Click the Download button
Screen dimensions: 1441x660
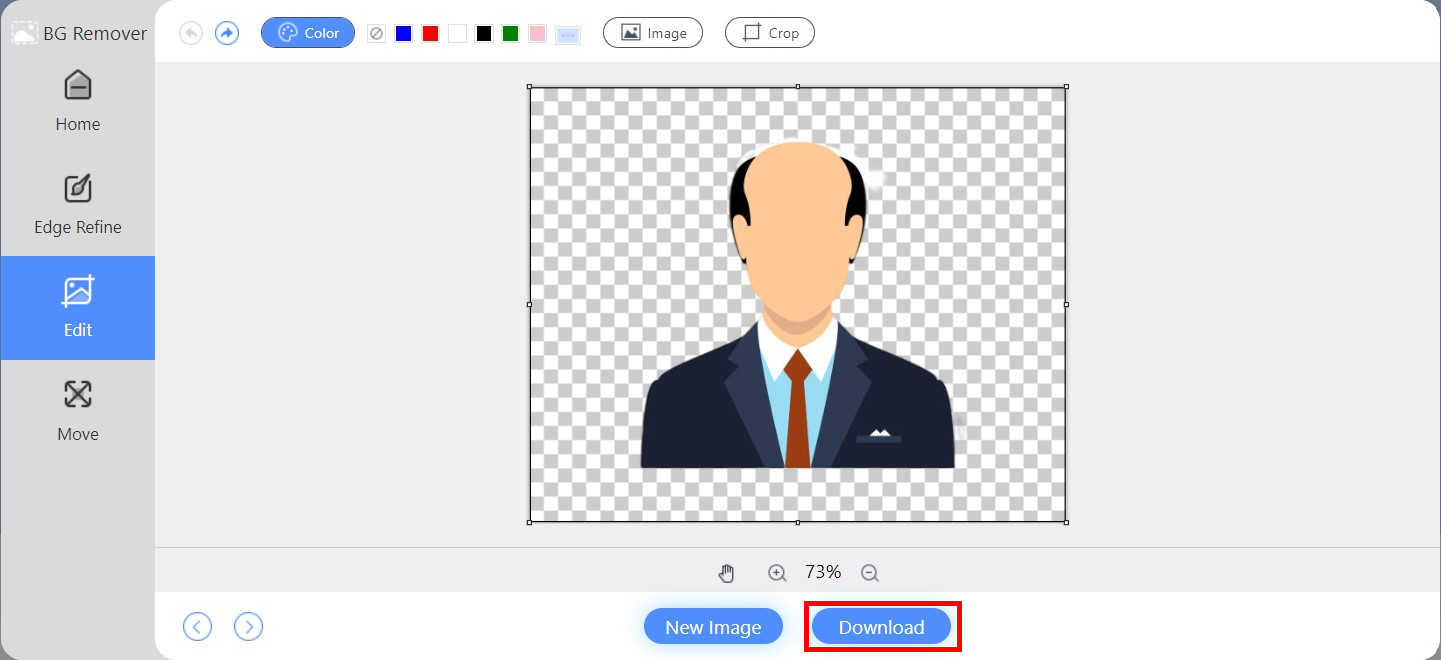click(881, 627)
